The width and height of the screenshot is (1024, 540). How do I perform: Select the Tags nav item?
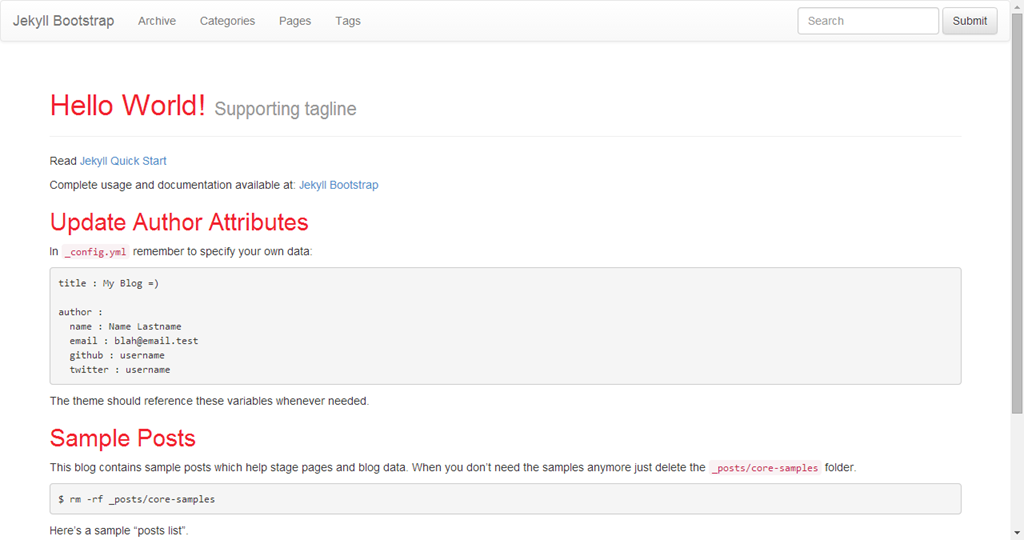pos(347,21)
